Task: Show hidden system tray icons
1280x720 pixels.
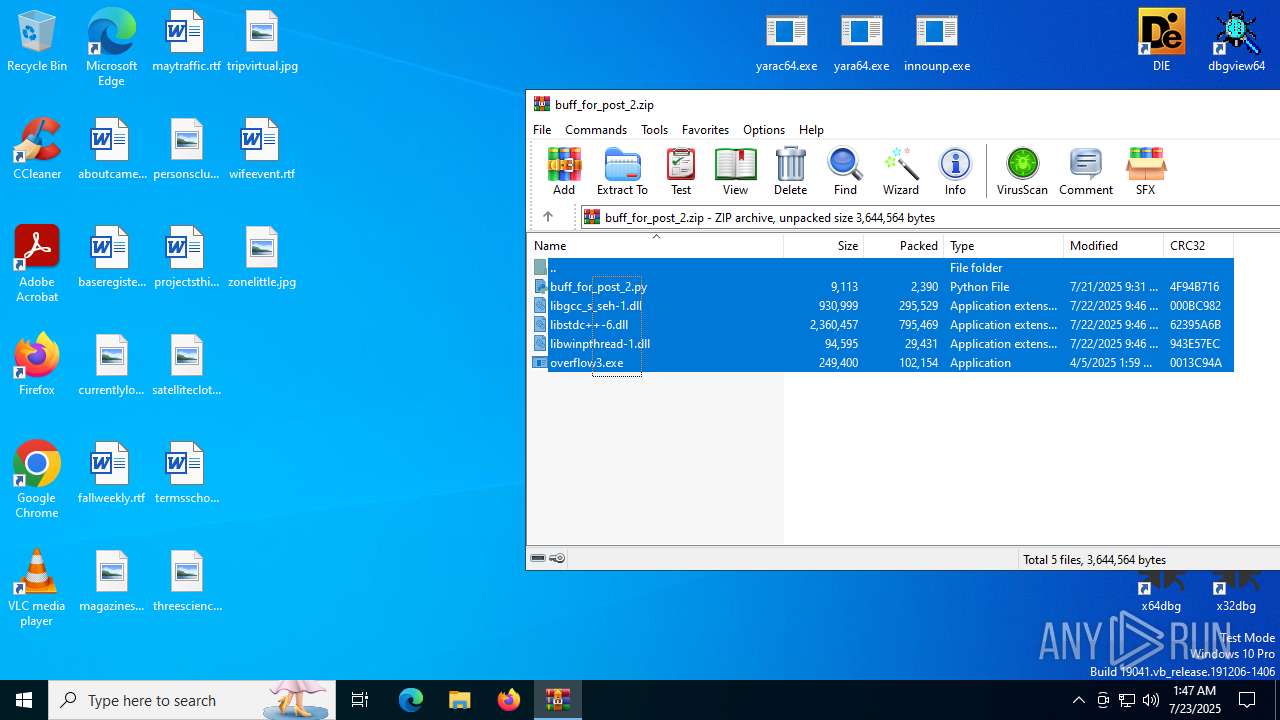Action: click(x=1078, y=700)
